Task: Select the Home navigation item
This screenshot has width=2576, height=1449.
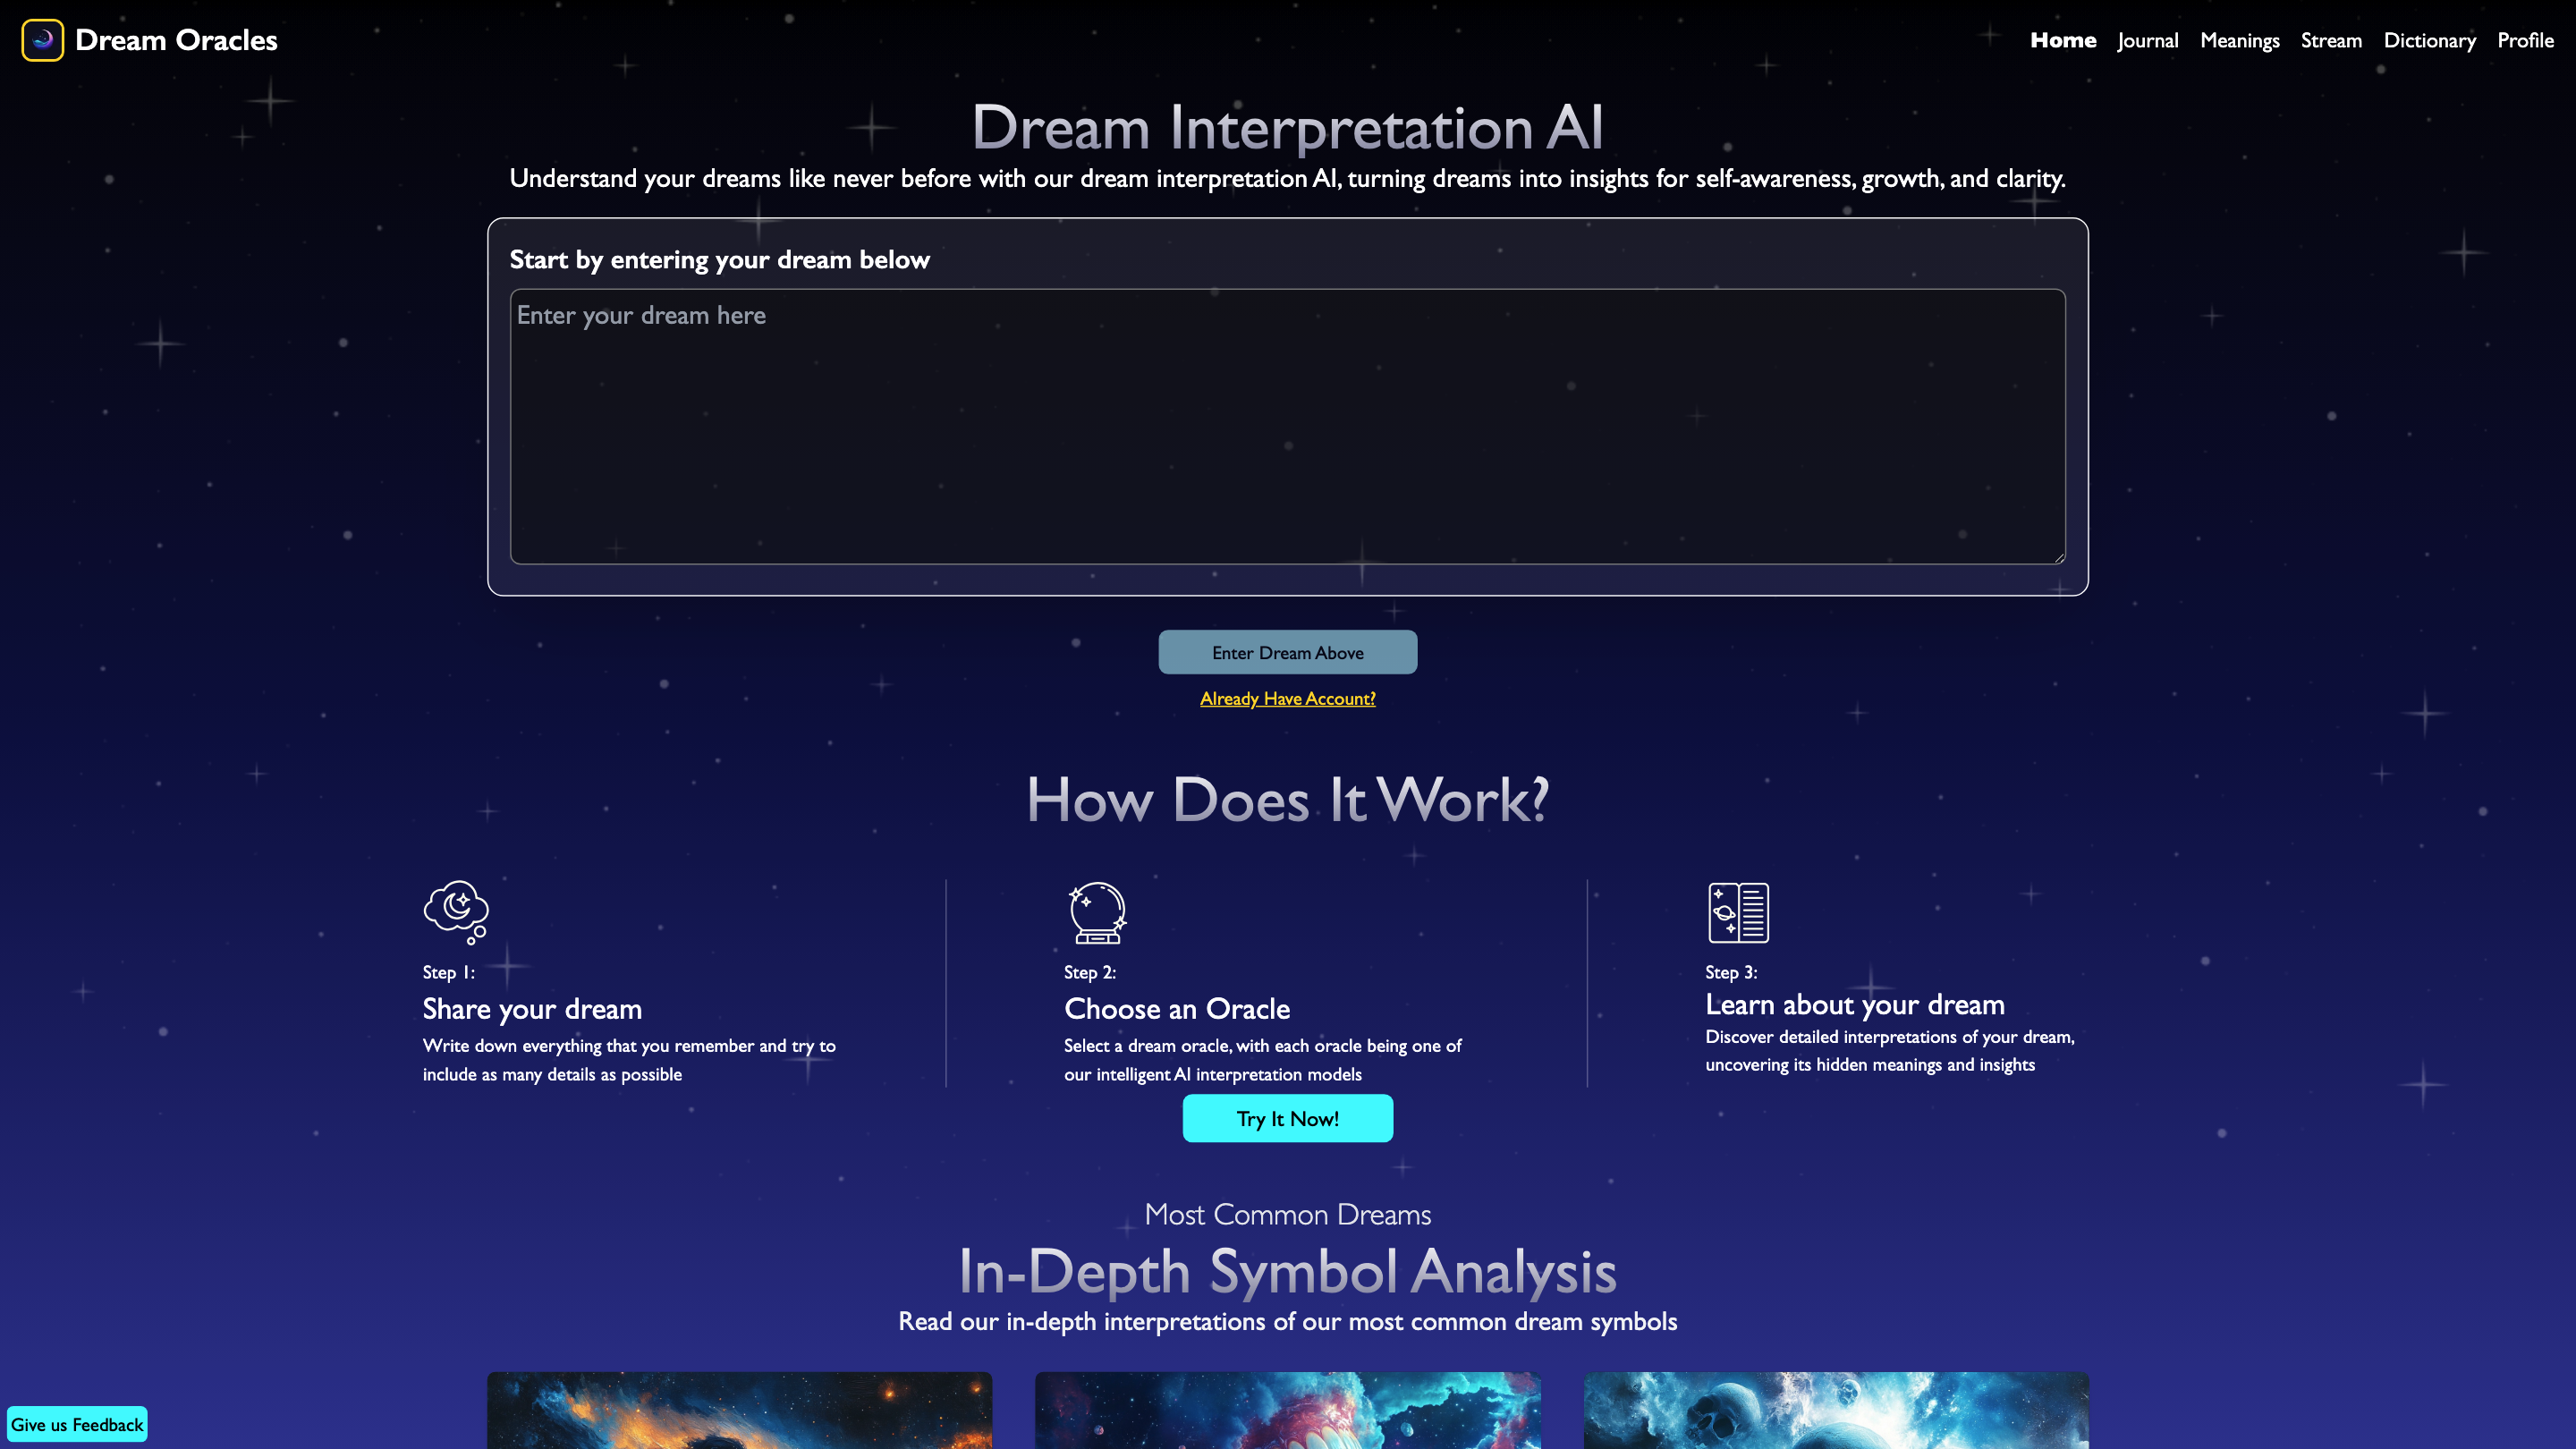Action: [2063, 40]
